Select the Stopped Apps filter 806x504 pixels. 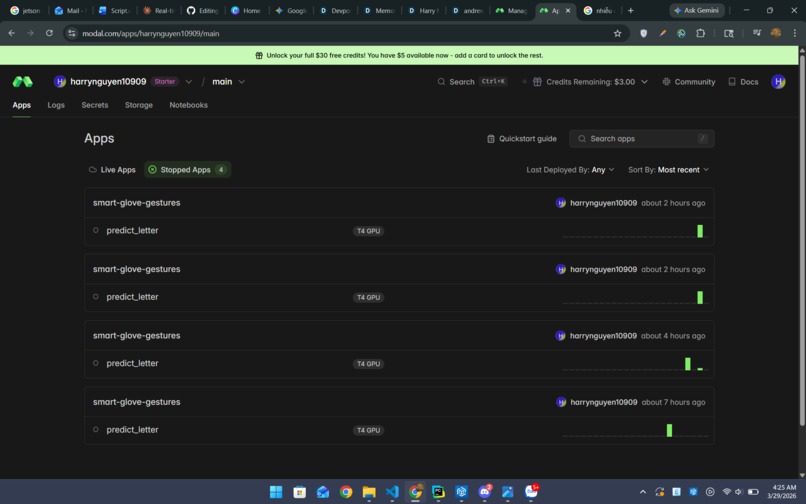(187, 170)
